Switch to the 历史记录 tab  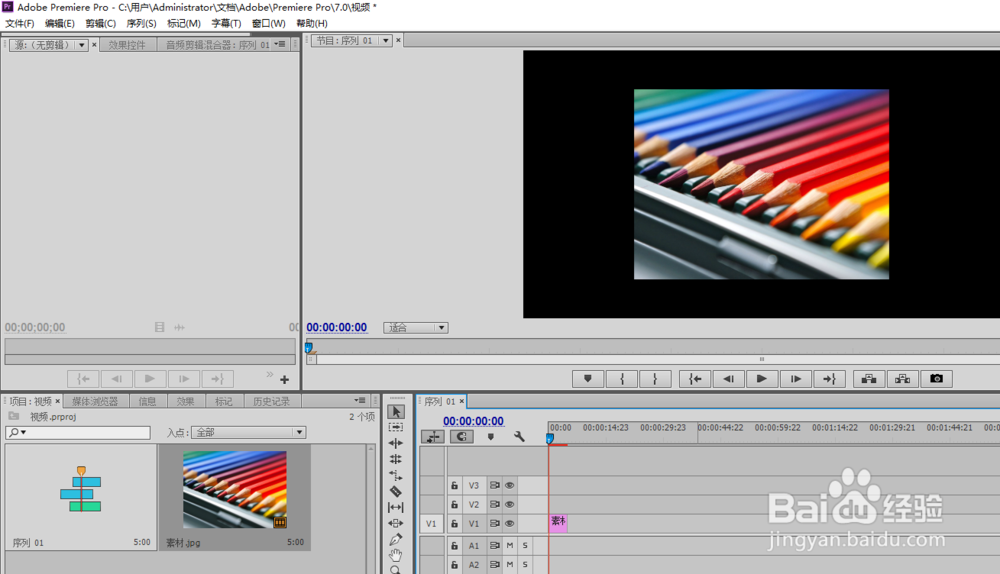click(x=272, y=401)
